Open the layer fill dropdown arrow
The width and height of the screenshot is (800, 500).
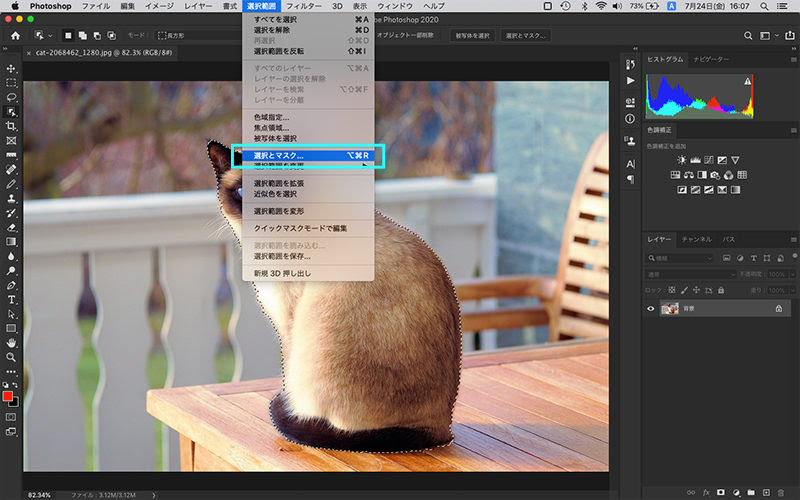(792, 290)
